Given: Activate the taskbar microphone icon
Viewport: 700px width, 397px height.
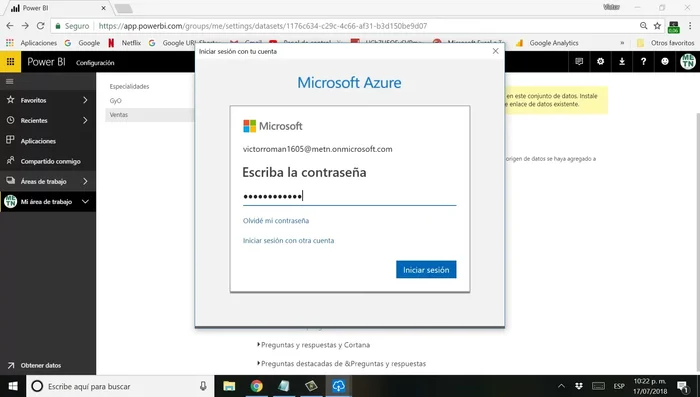Looking at the screenshot, I should click(203, 386).
